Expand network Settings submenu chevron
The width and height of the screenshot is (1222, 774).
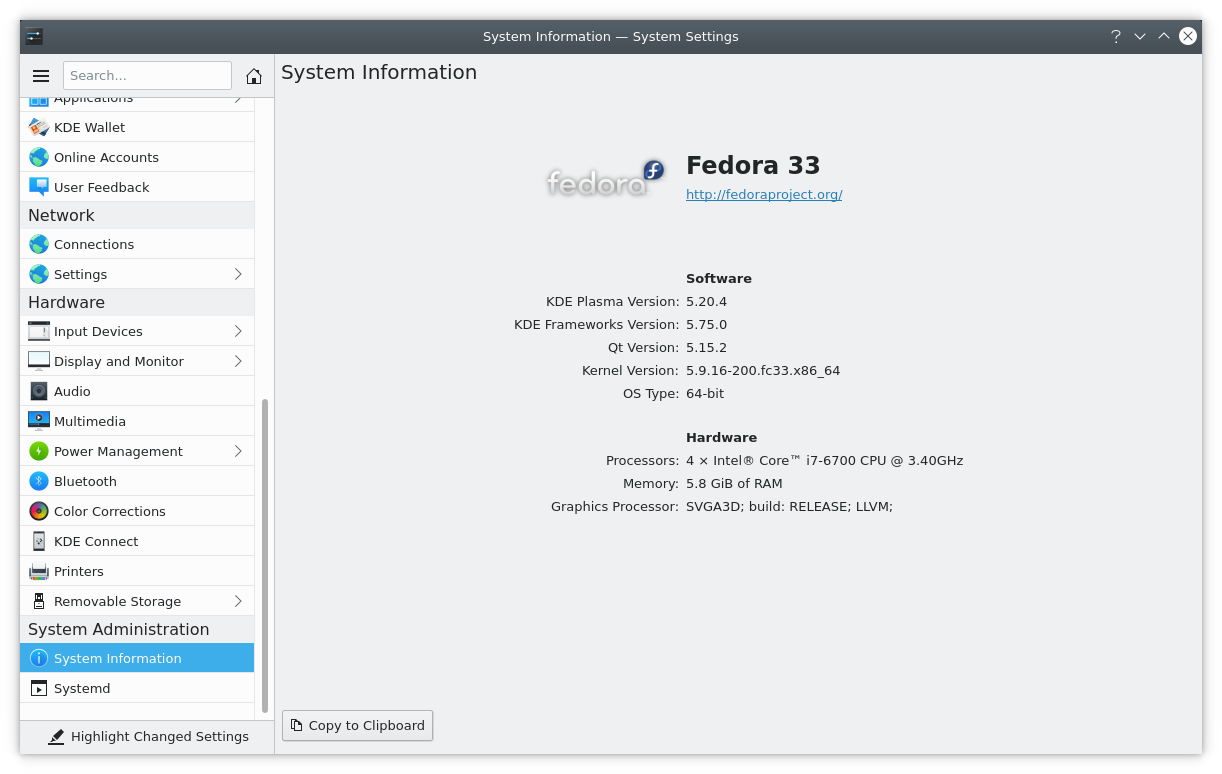[238, 274]
